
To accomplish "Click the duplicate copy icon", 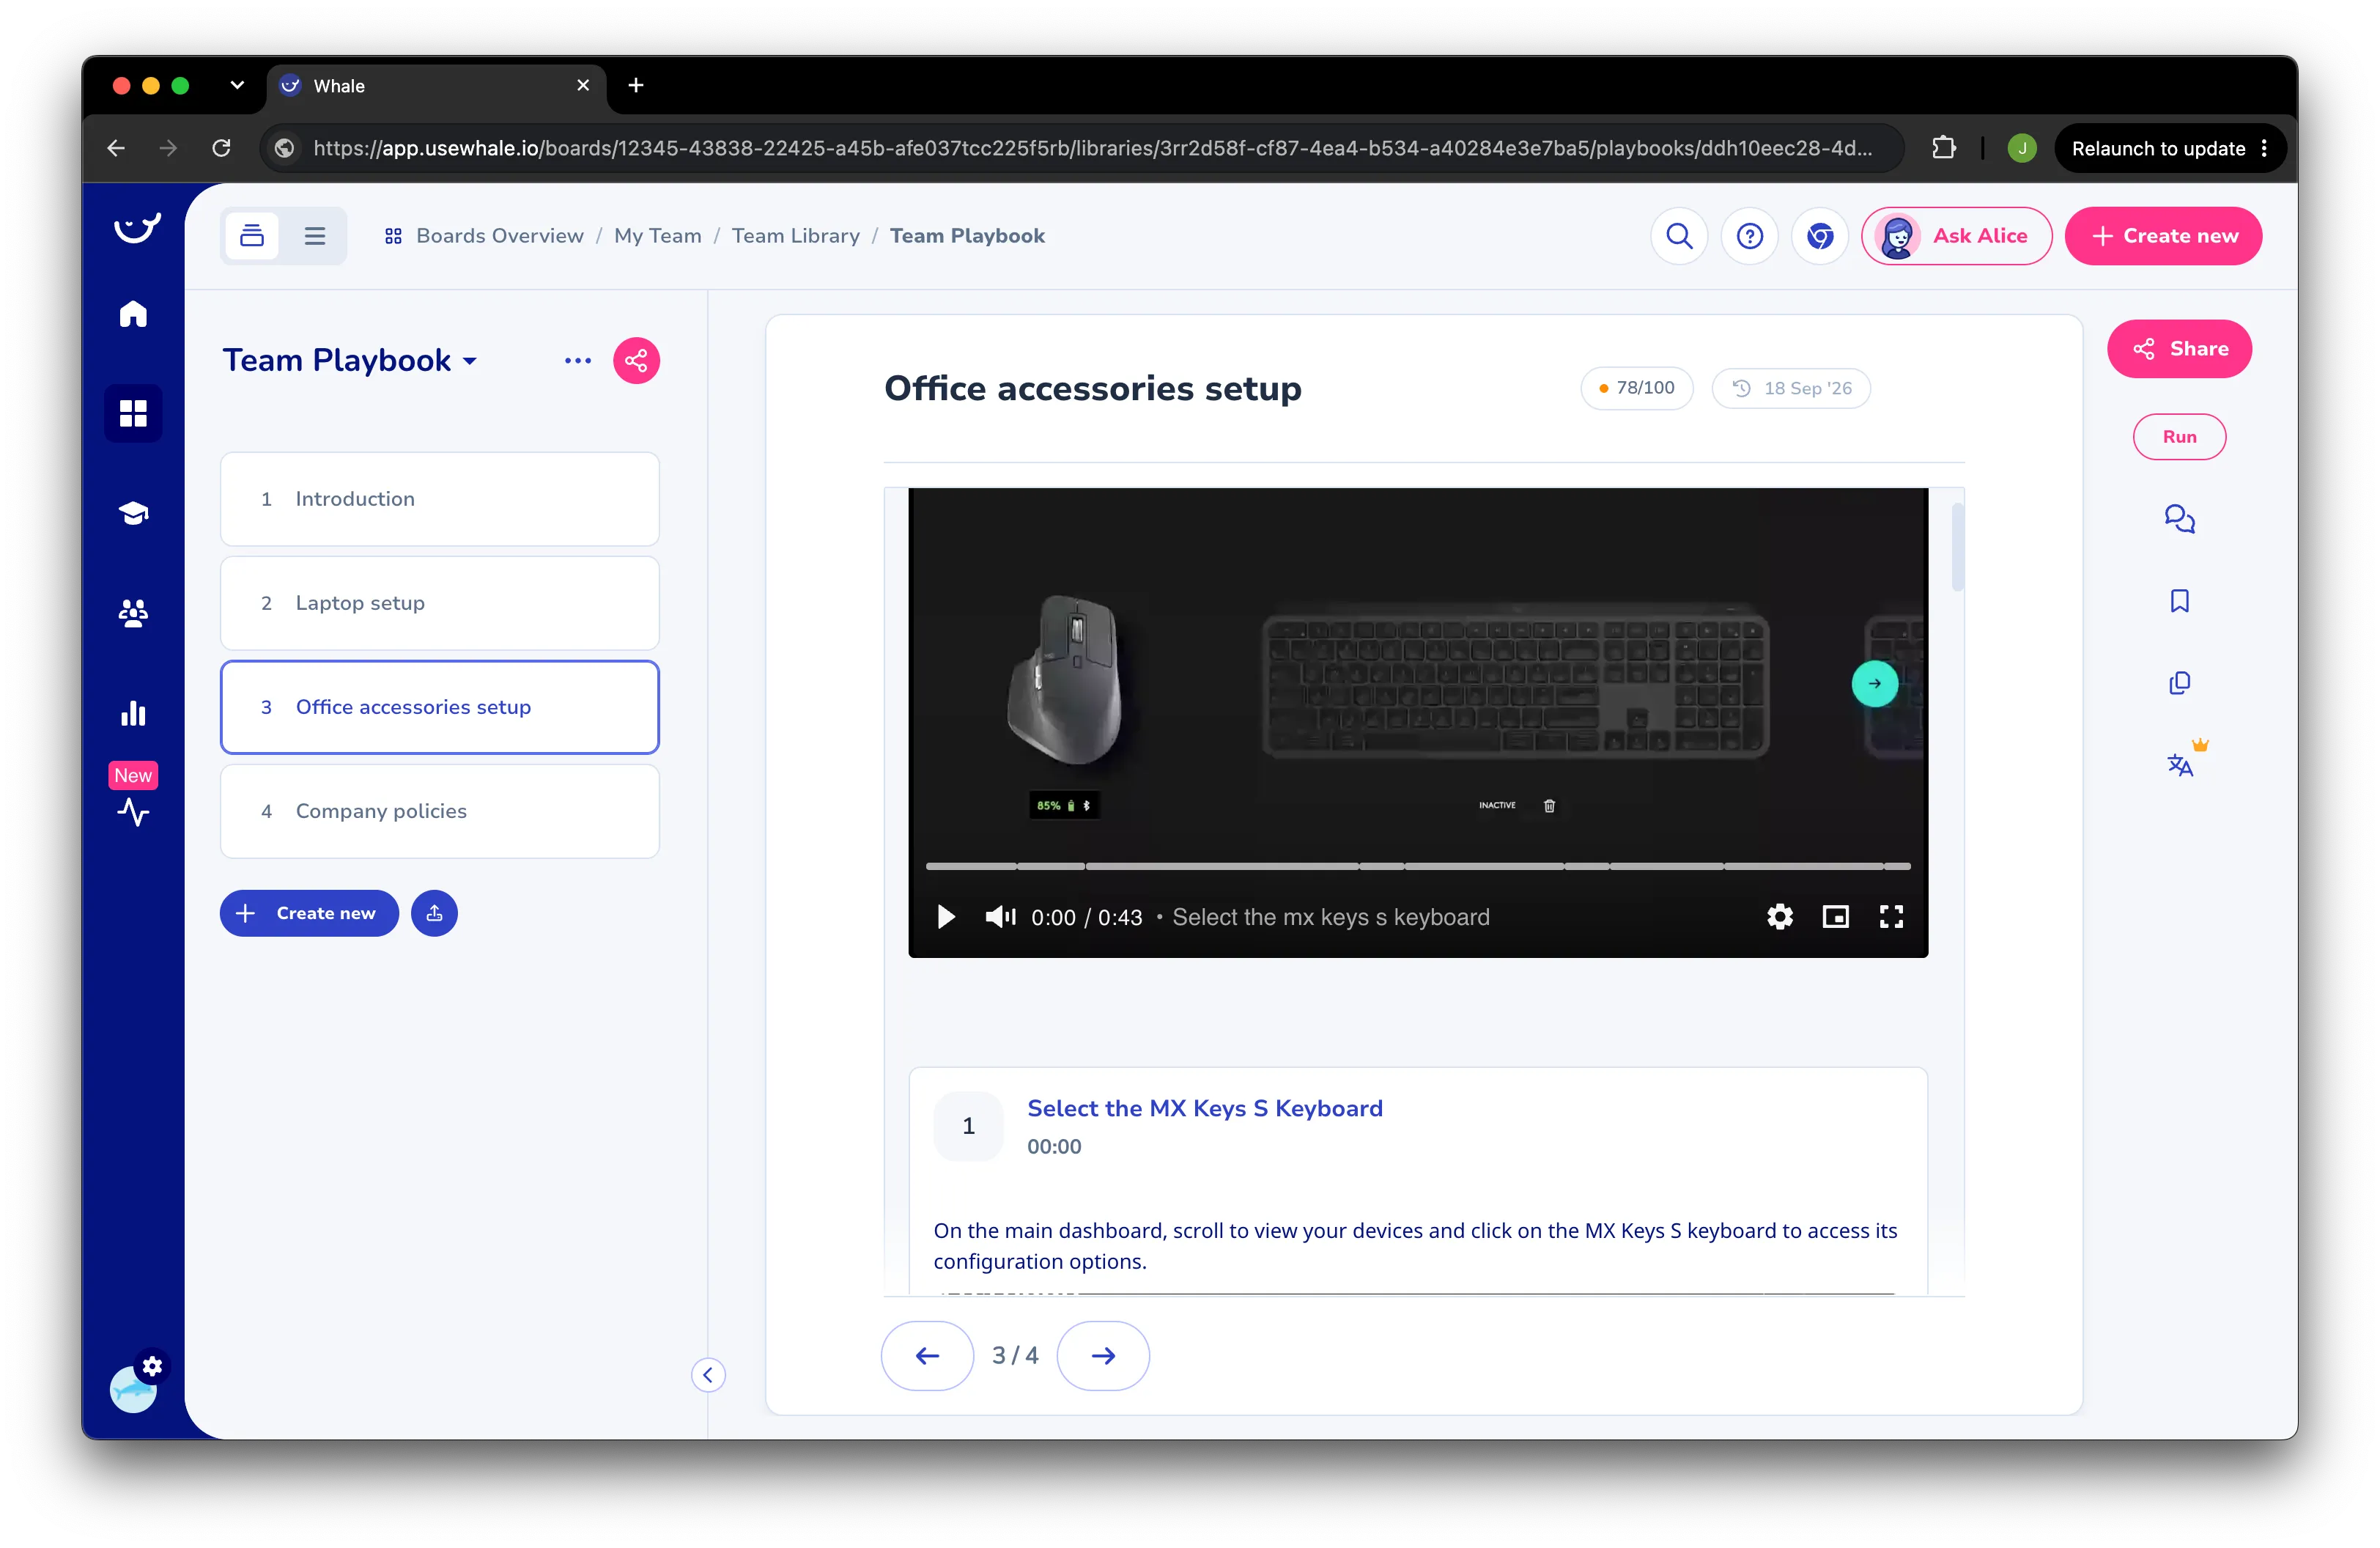I will 2179,683.
